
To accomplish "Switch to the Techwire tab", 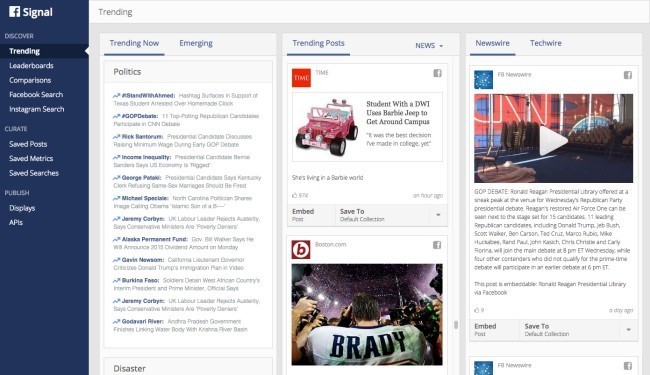I will coord(546,43).
